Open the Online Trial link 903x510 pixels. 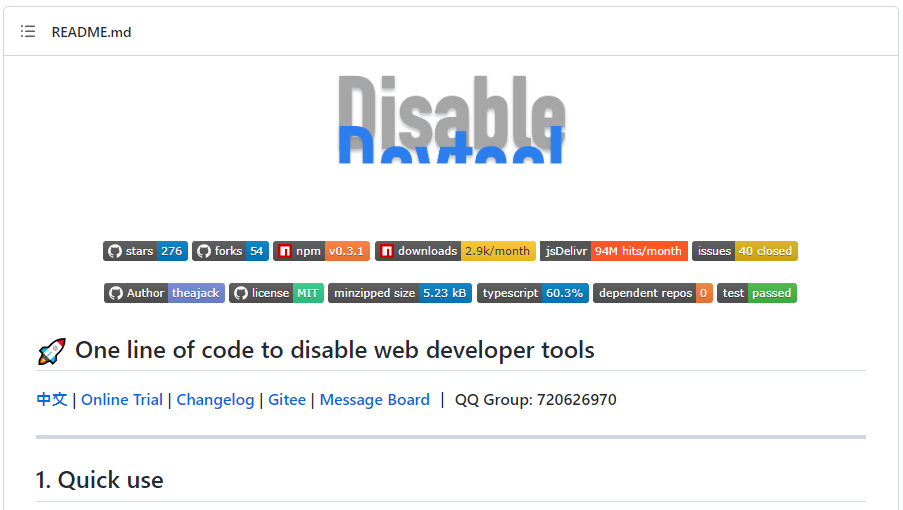[122, 399]
